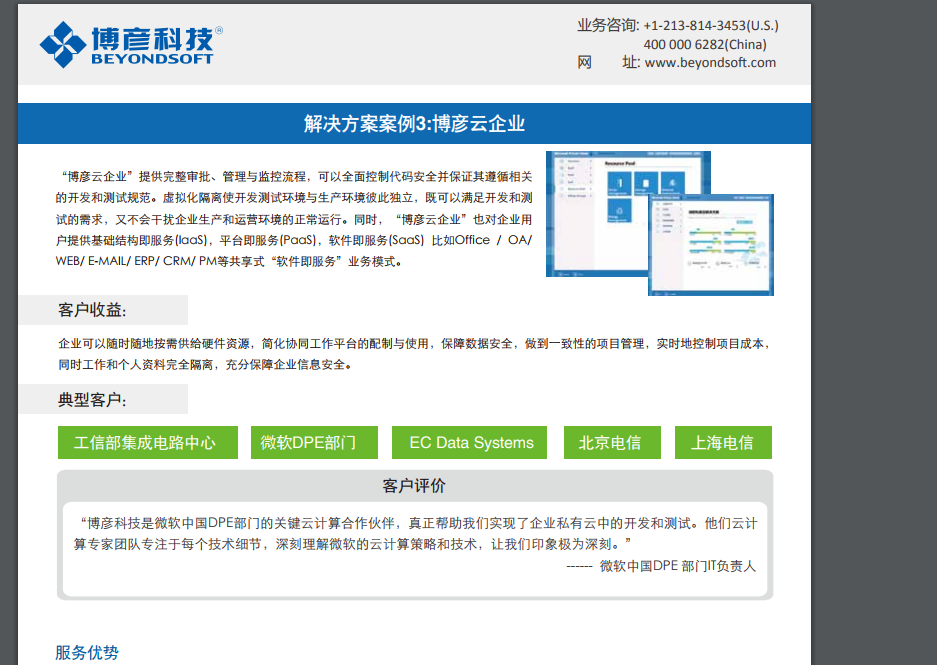Viewport: 937px width, 665px height.
Task: Click the 网址 label in the header
Action: (608, 62)
